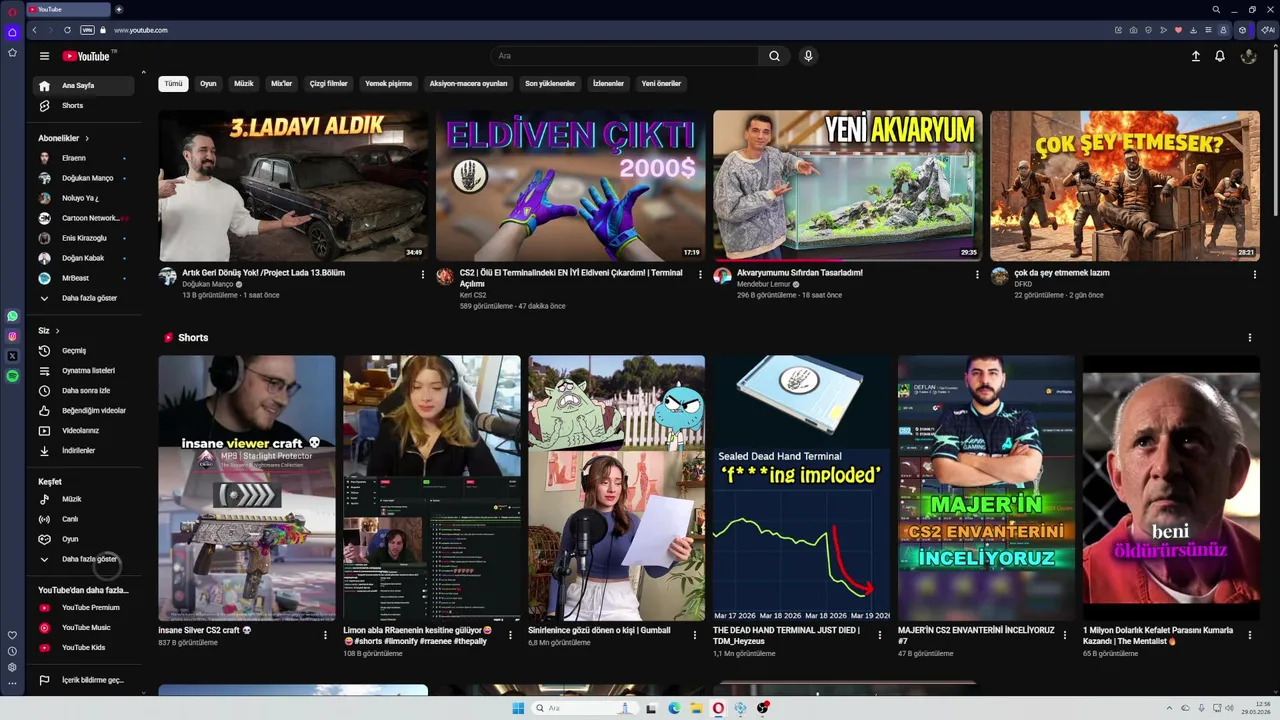Viewport: 1280px width, 720px height.
Task: Open Beğendiğim videolar playlist
Action: (x=84, y=411)
